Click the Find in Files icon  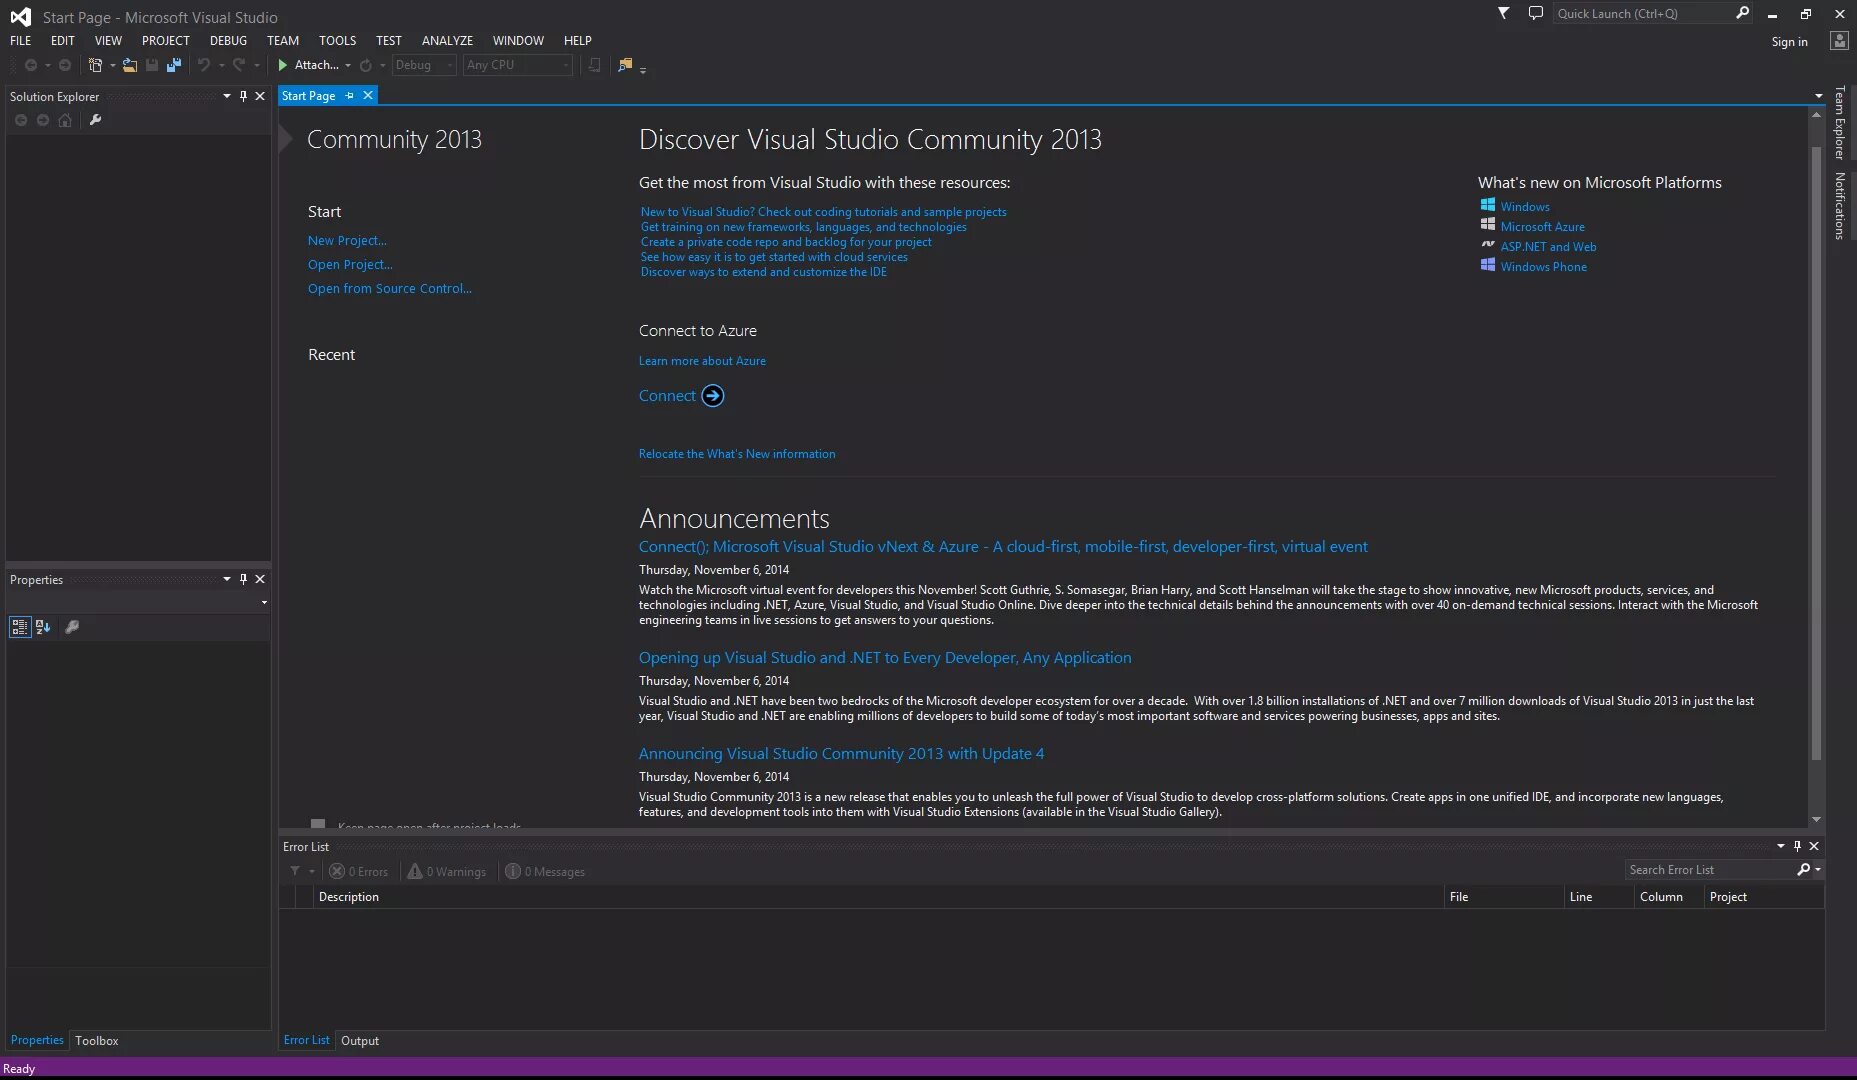tap(625, 65)
